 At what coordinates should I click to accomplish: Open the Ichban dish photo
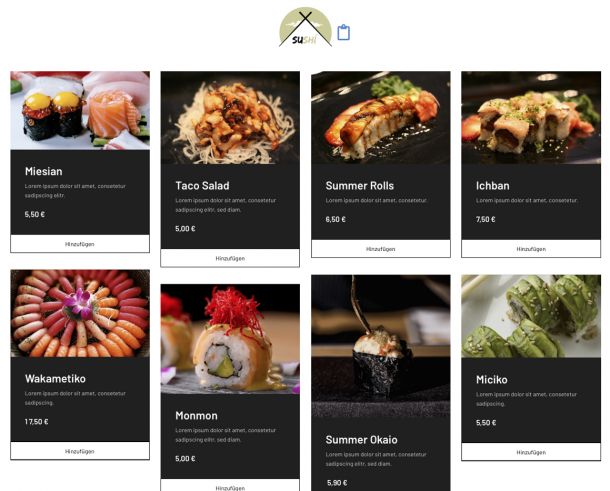[531, 117]
